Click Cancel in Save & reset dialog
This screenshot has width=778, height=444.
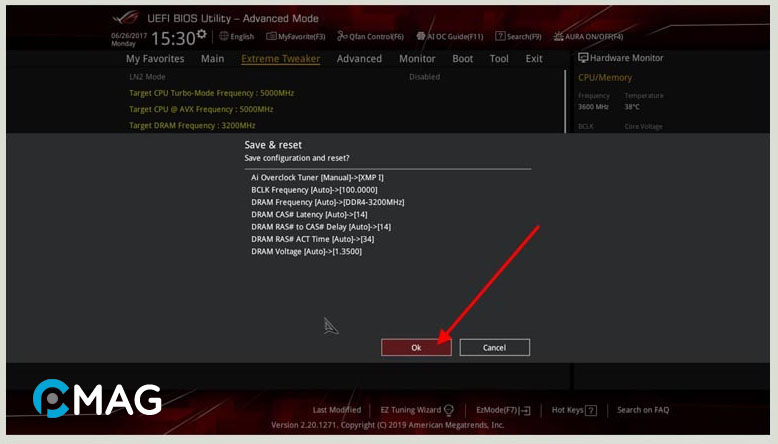[x=495, y=347]
